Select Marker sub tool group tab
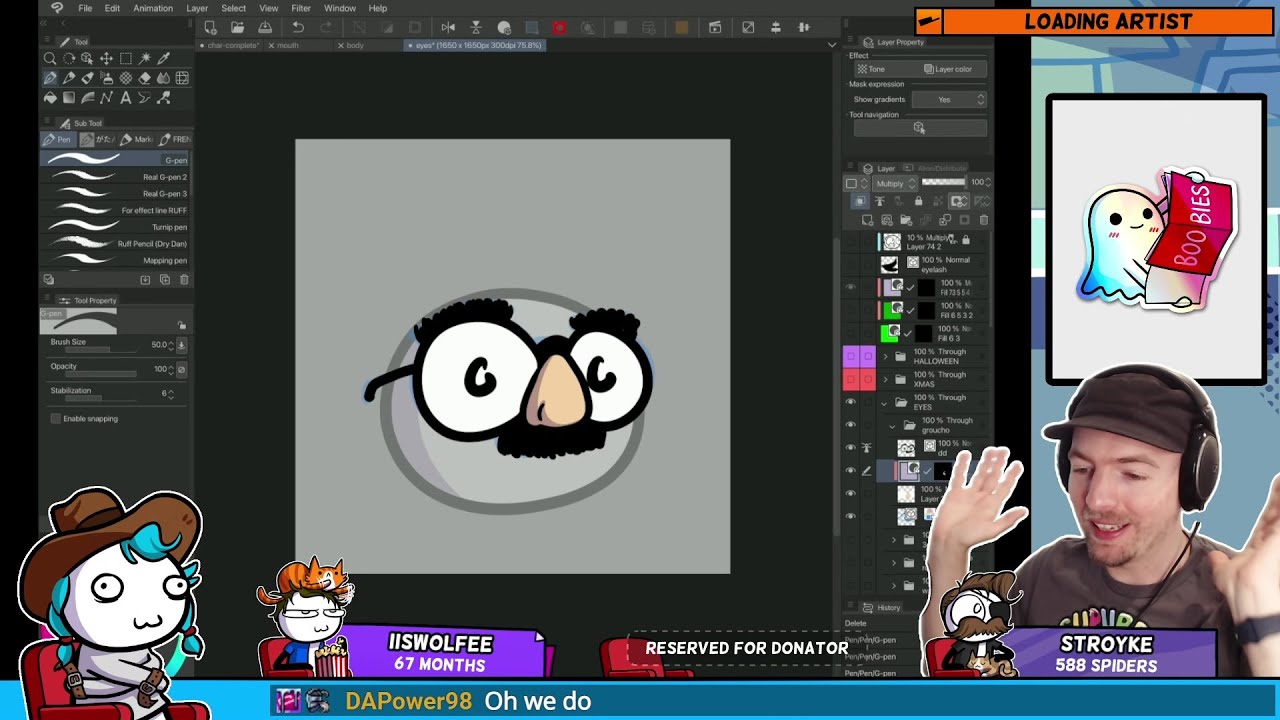The height and width of the screenshot is (720, 1280). pos(138,139)
